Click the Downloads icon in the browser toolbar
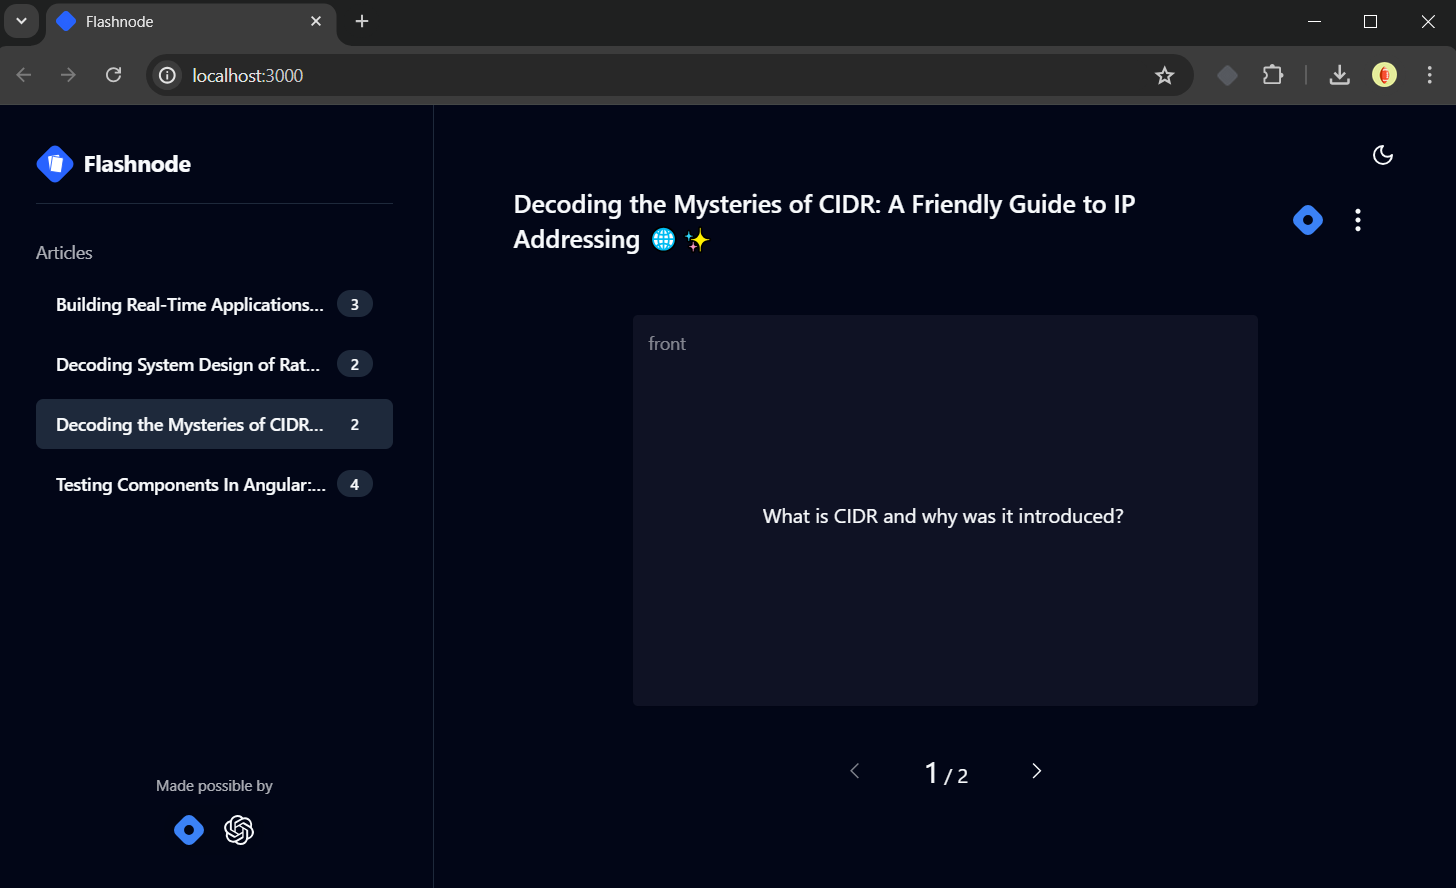Screen dimensions: 1456x888 pyautogui.click(x=1339, y=74)
